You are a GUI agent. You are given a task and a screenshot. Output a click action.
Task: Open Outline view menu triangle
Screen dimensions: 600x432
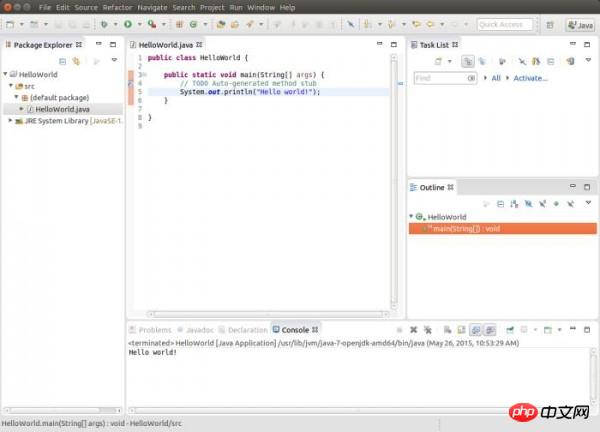(x=589, y=203)
